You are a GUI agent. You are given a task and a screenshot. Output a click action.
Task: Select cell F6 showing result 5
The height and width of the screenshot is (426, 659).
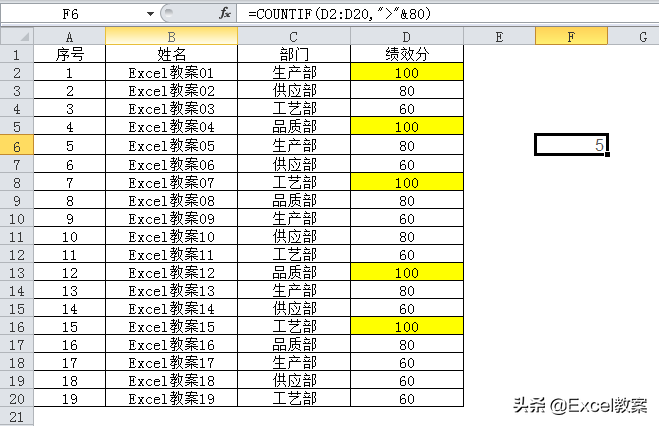[570, 146]
